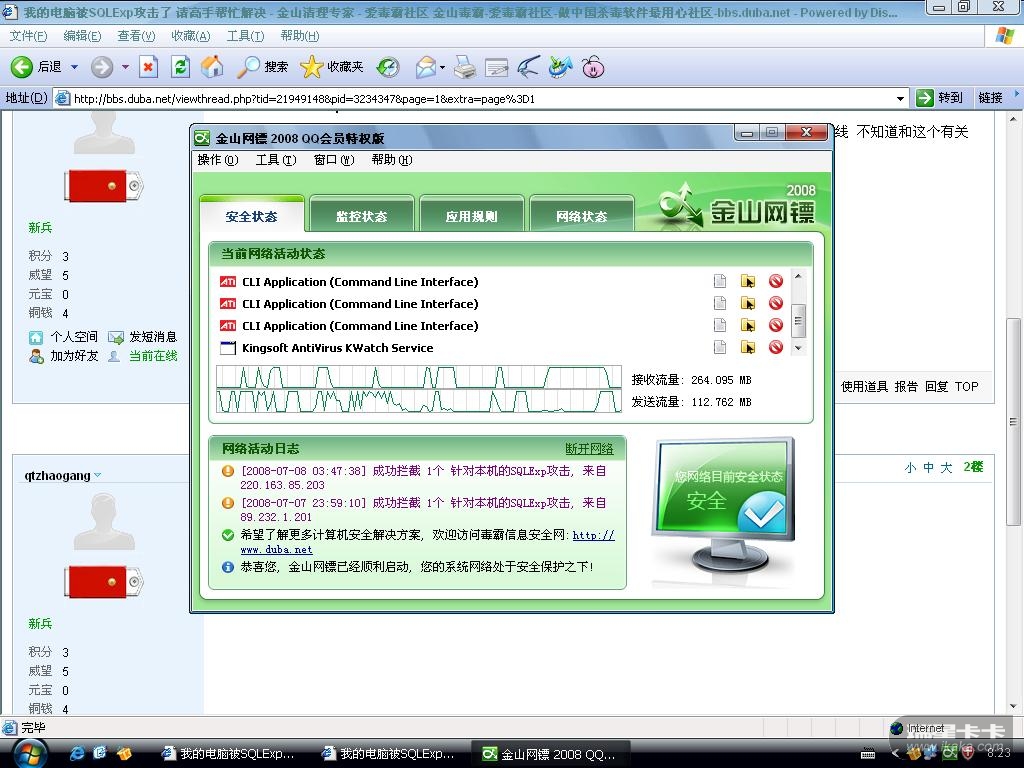Image resolution: width=1024 pixels, height=768 pixels.
Task: Click activity list scroll-up arrow
Action: [x=798, y=276]
